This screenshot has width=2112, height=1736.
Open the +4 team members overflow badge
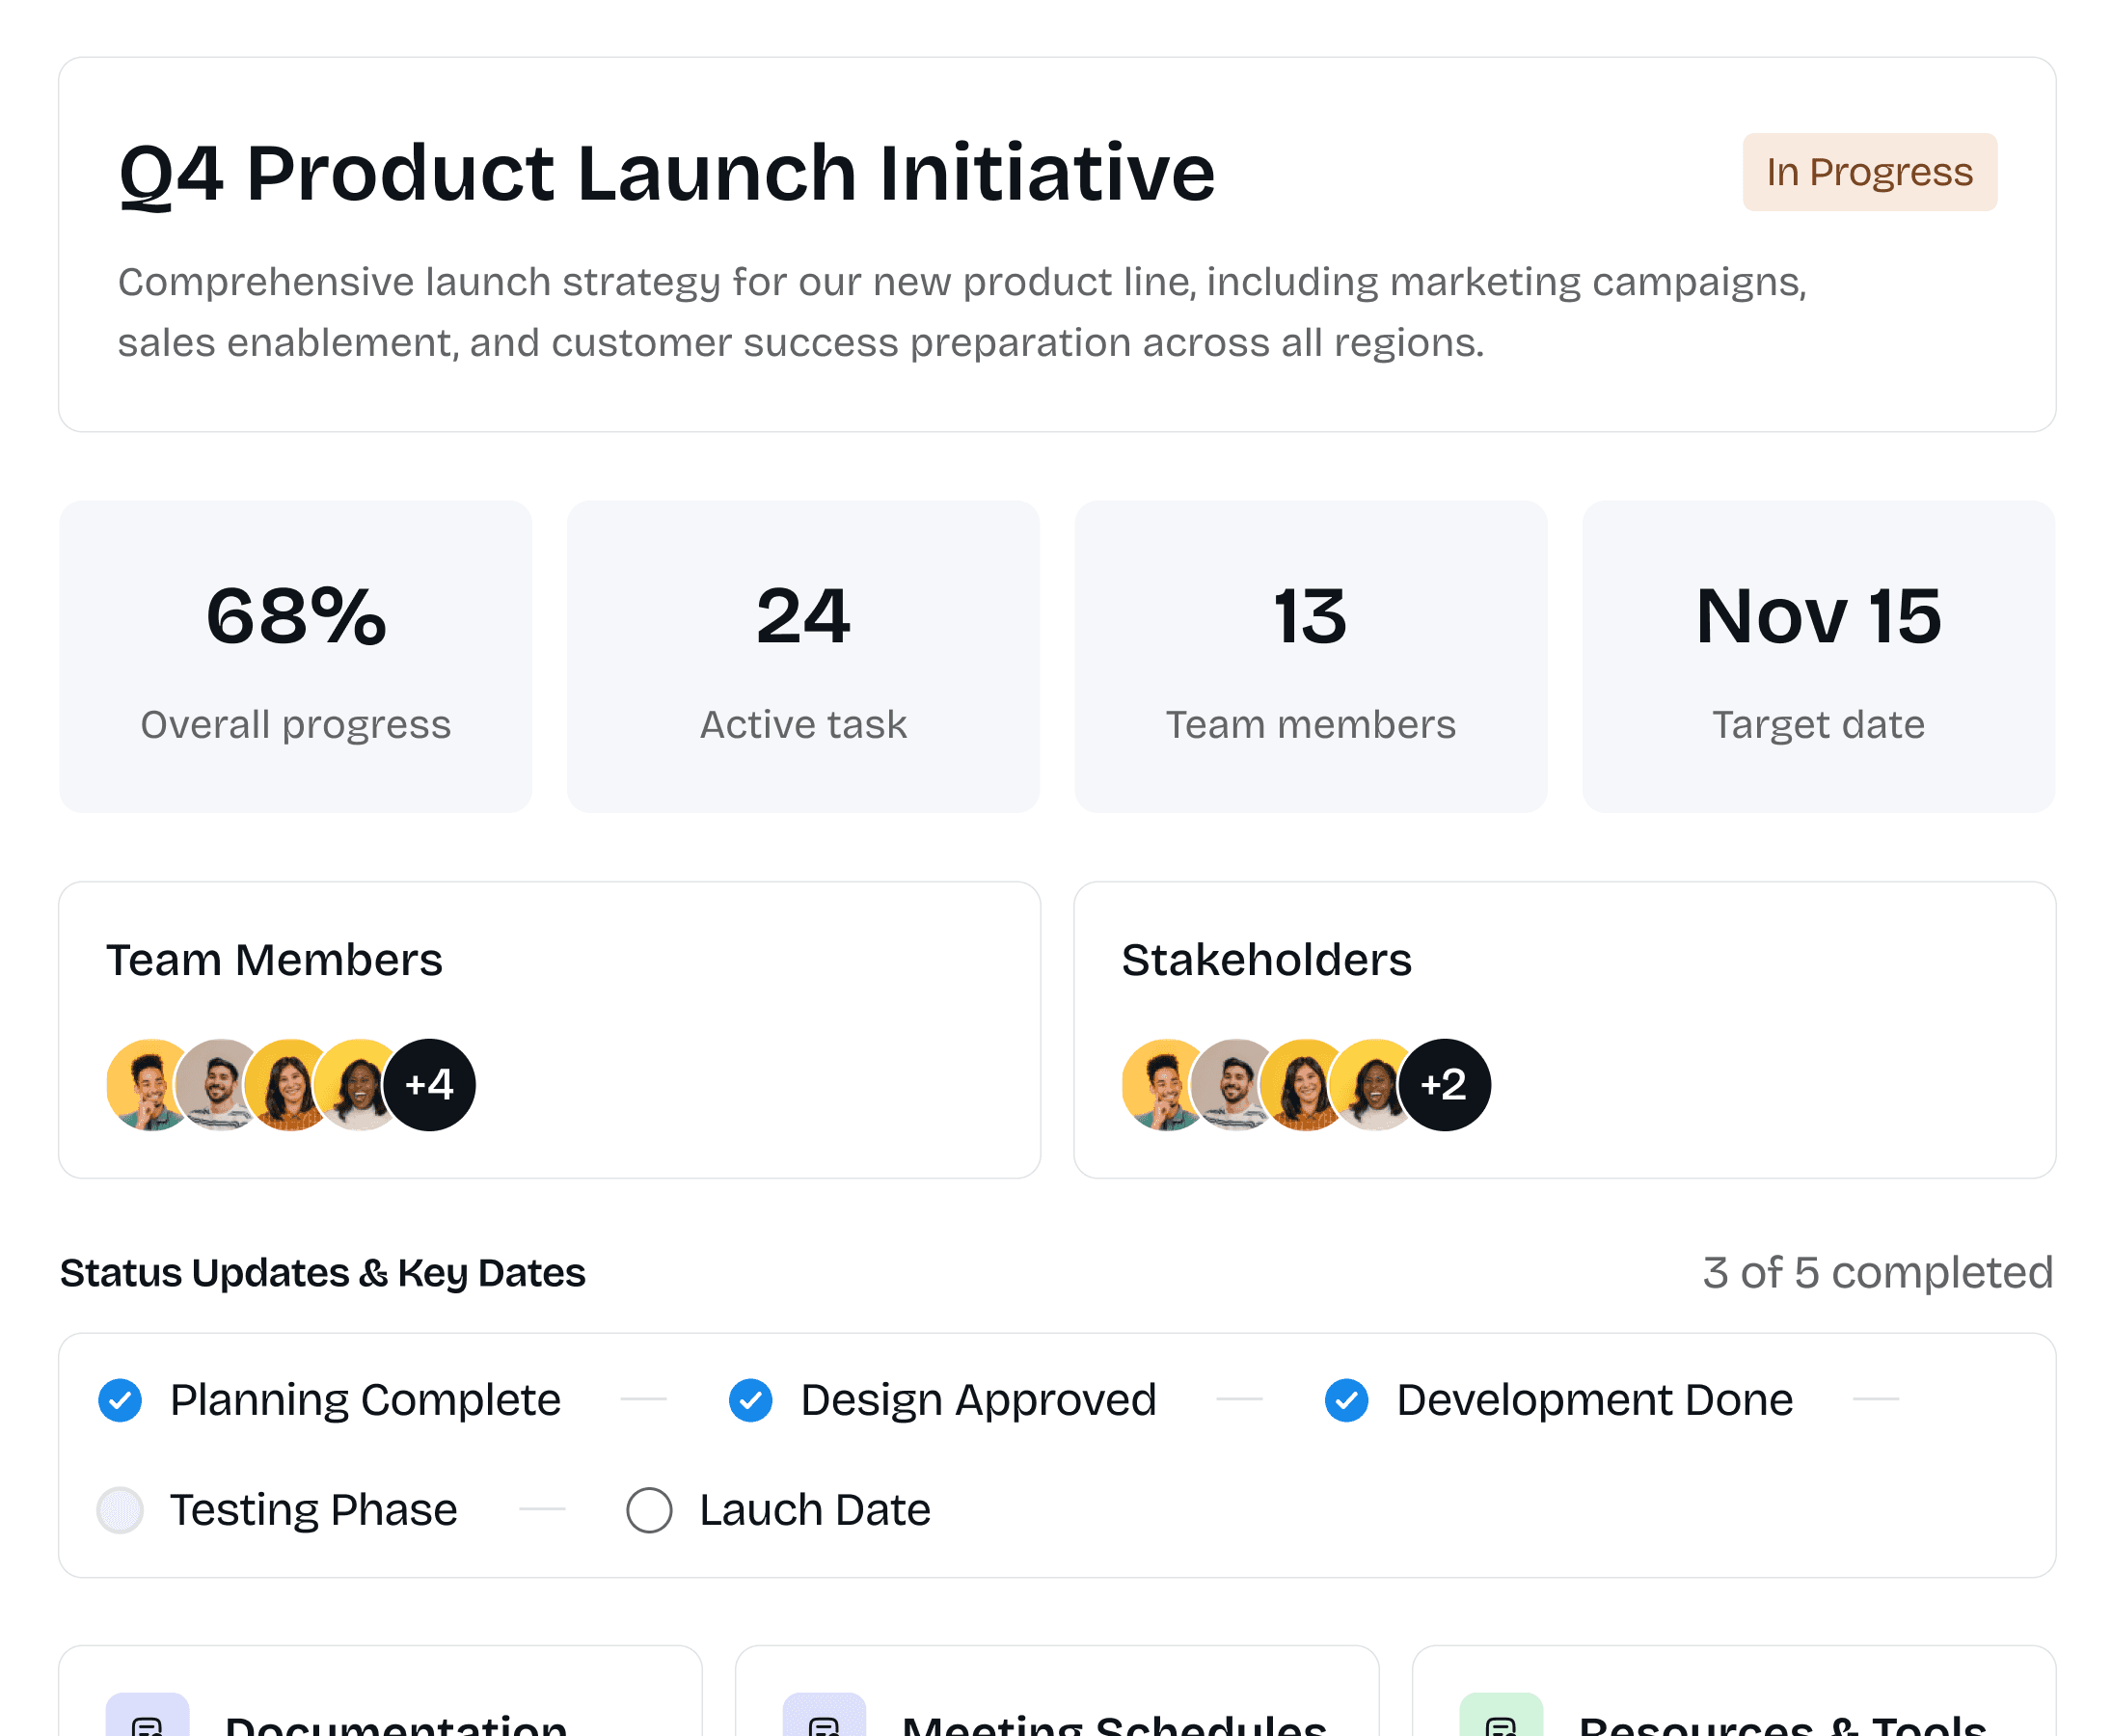tap(430, 1085)
